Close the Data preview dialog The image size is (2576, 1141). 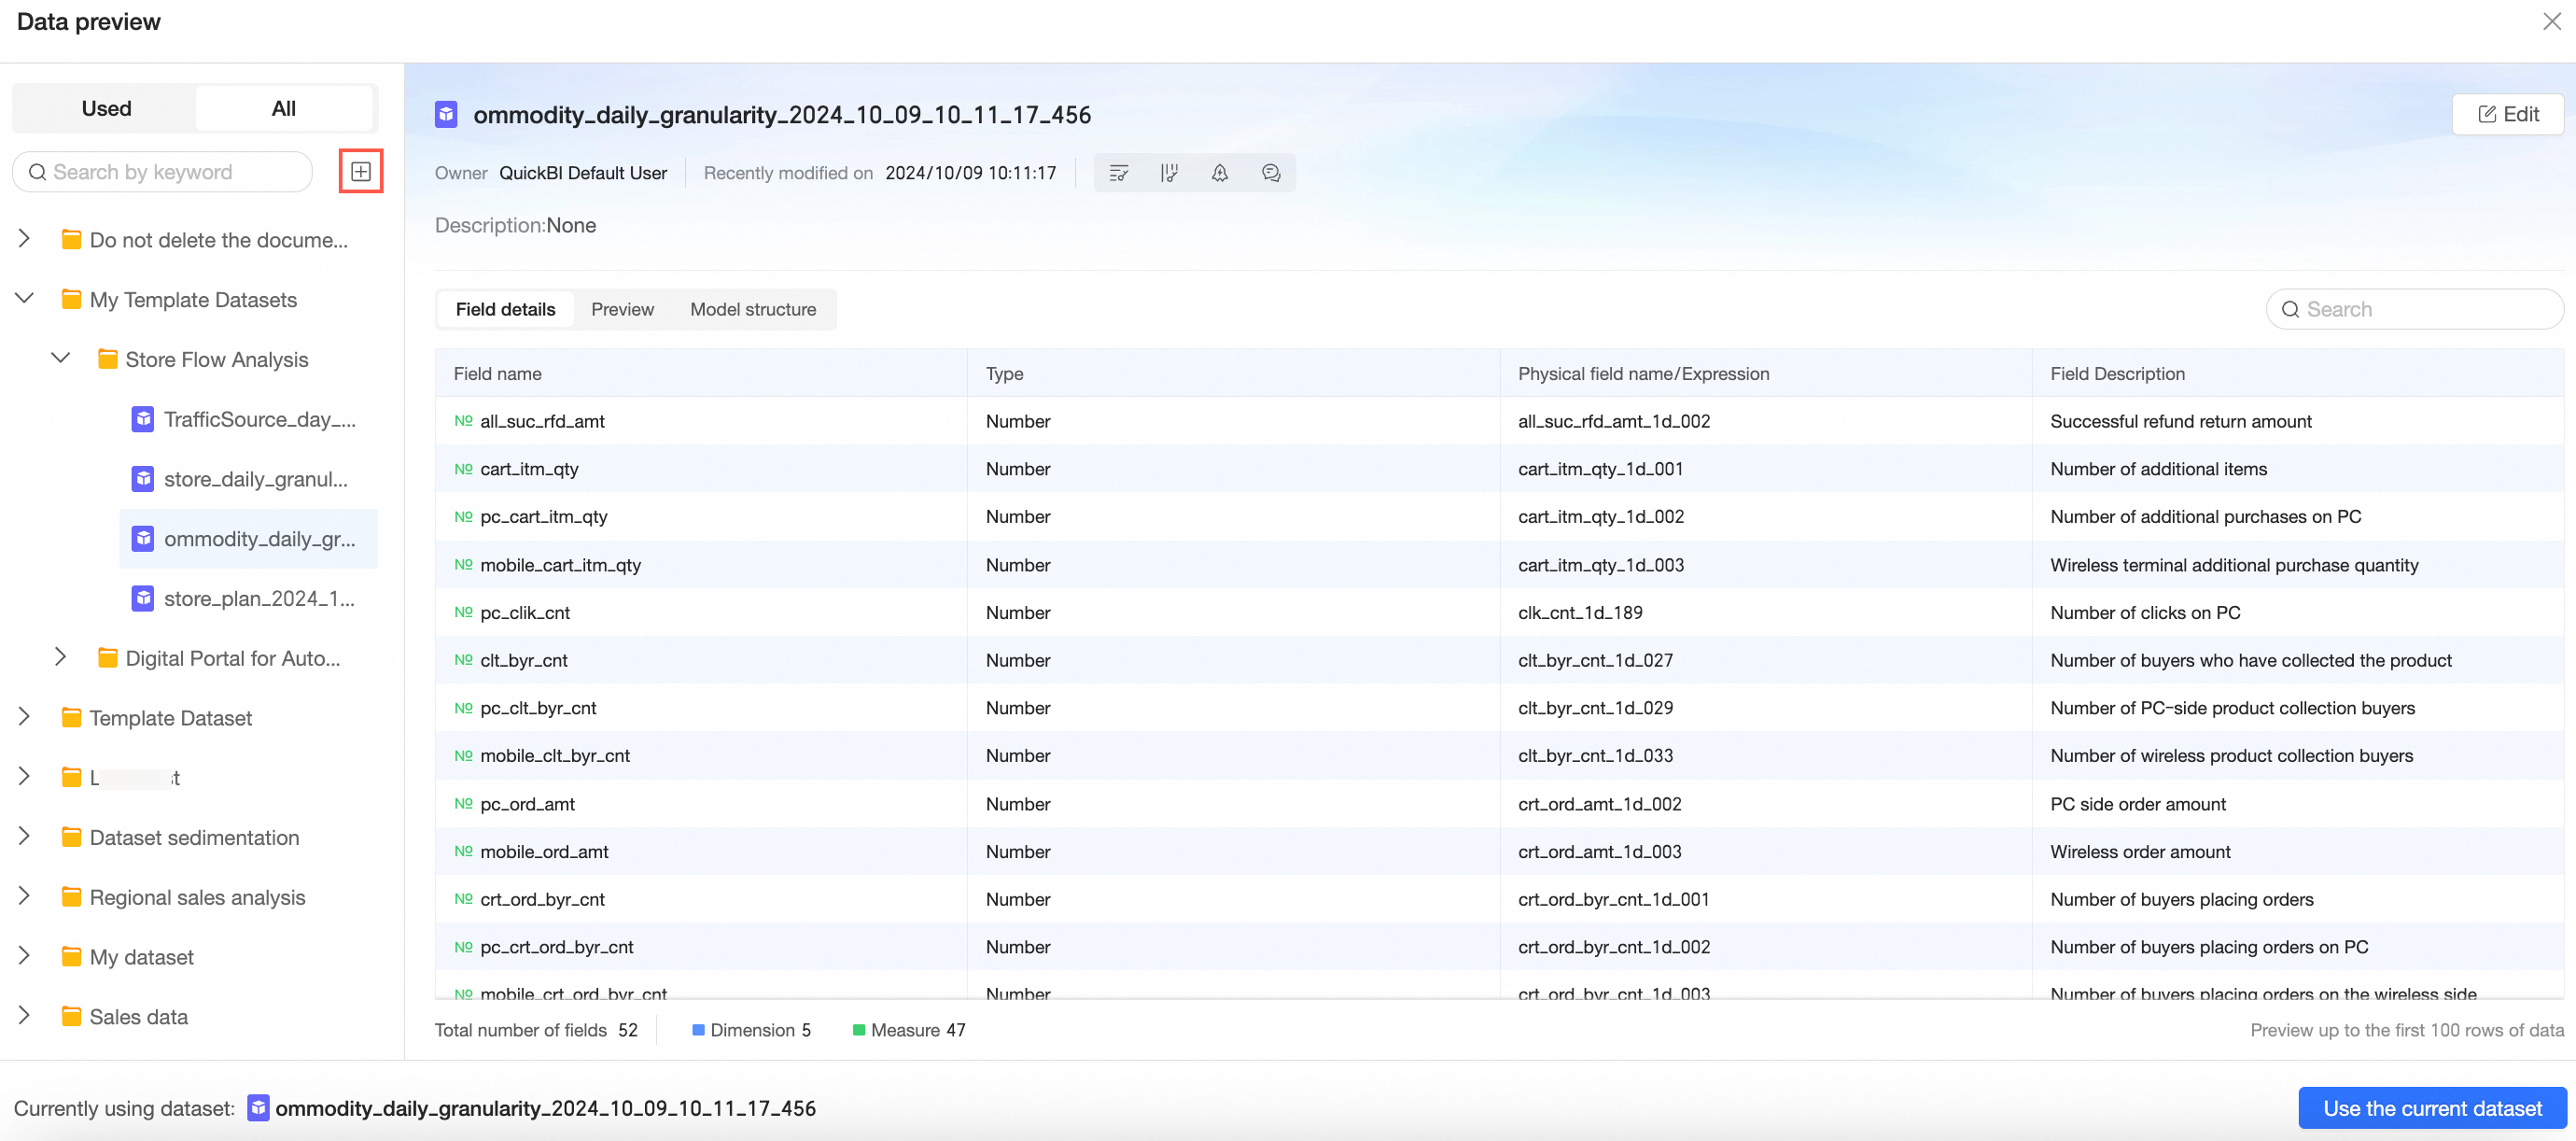pos(2551,21)
